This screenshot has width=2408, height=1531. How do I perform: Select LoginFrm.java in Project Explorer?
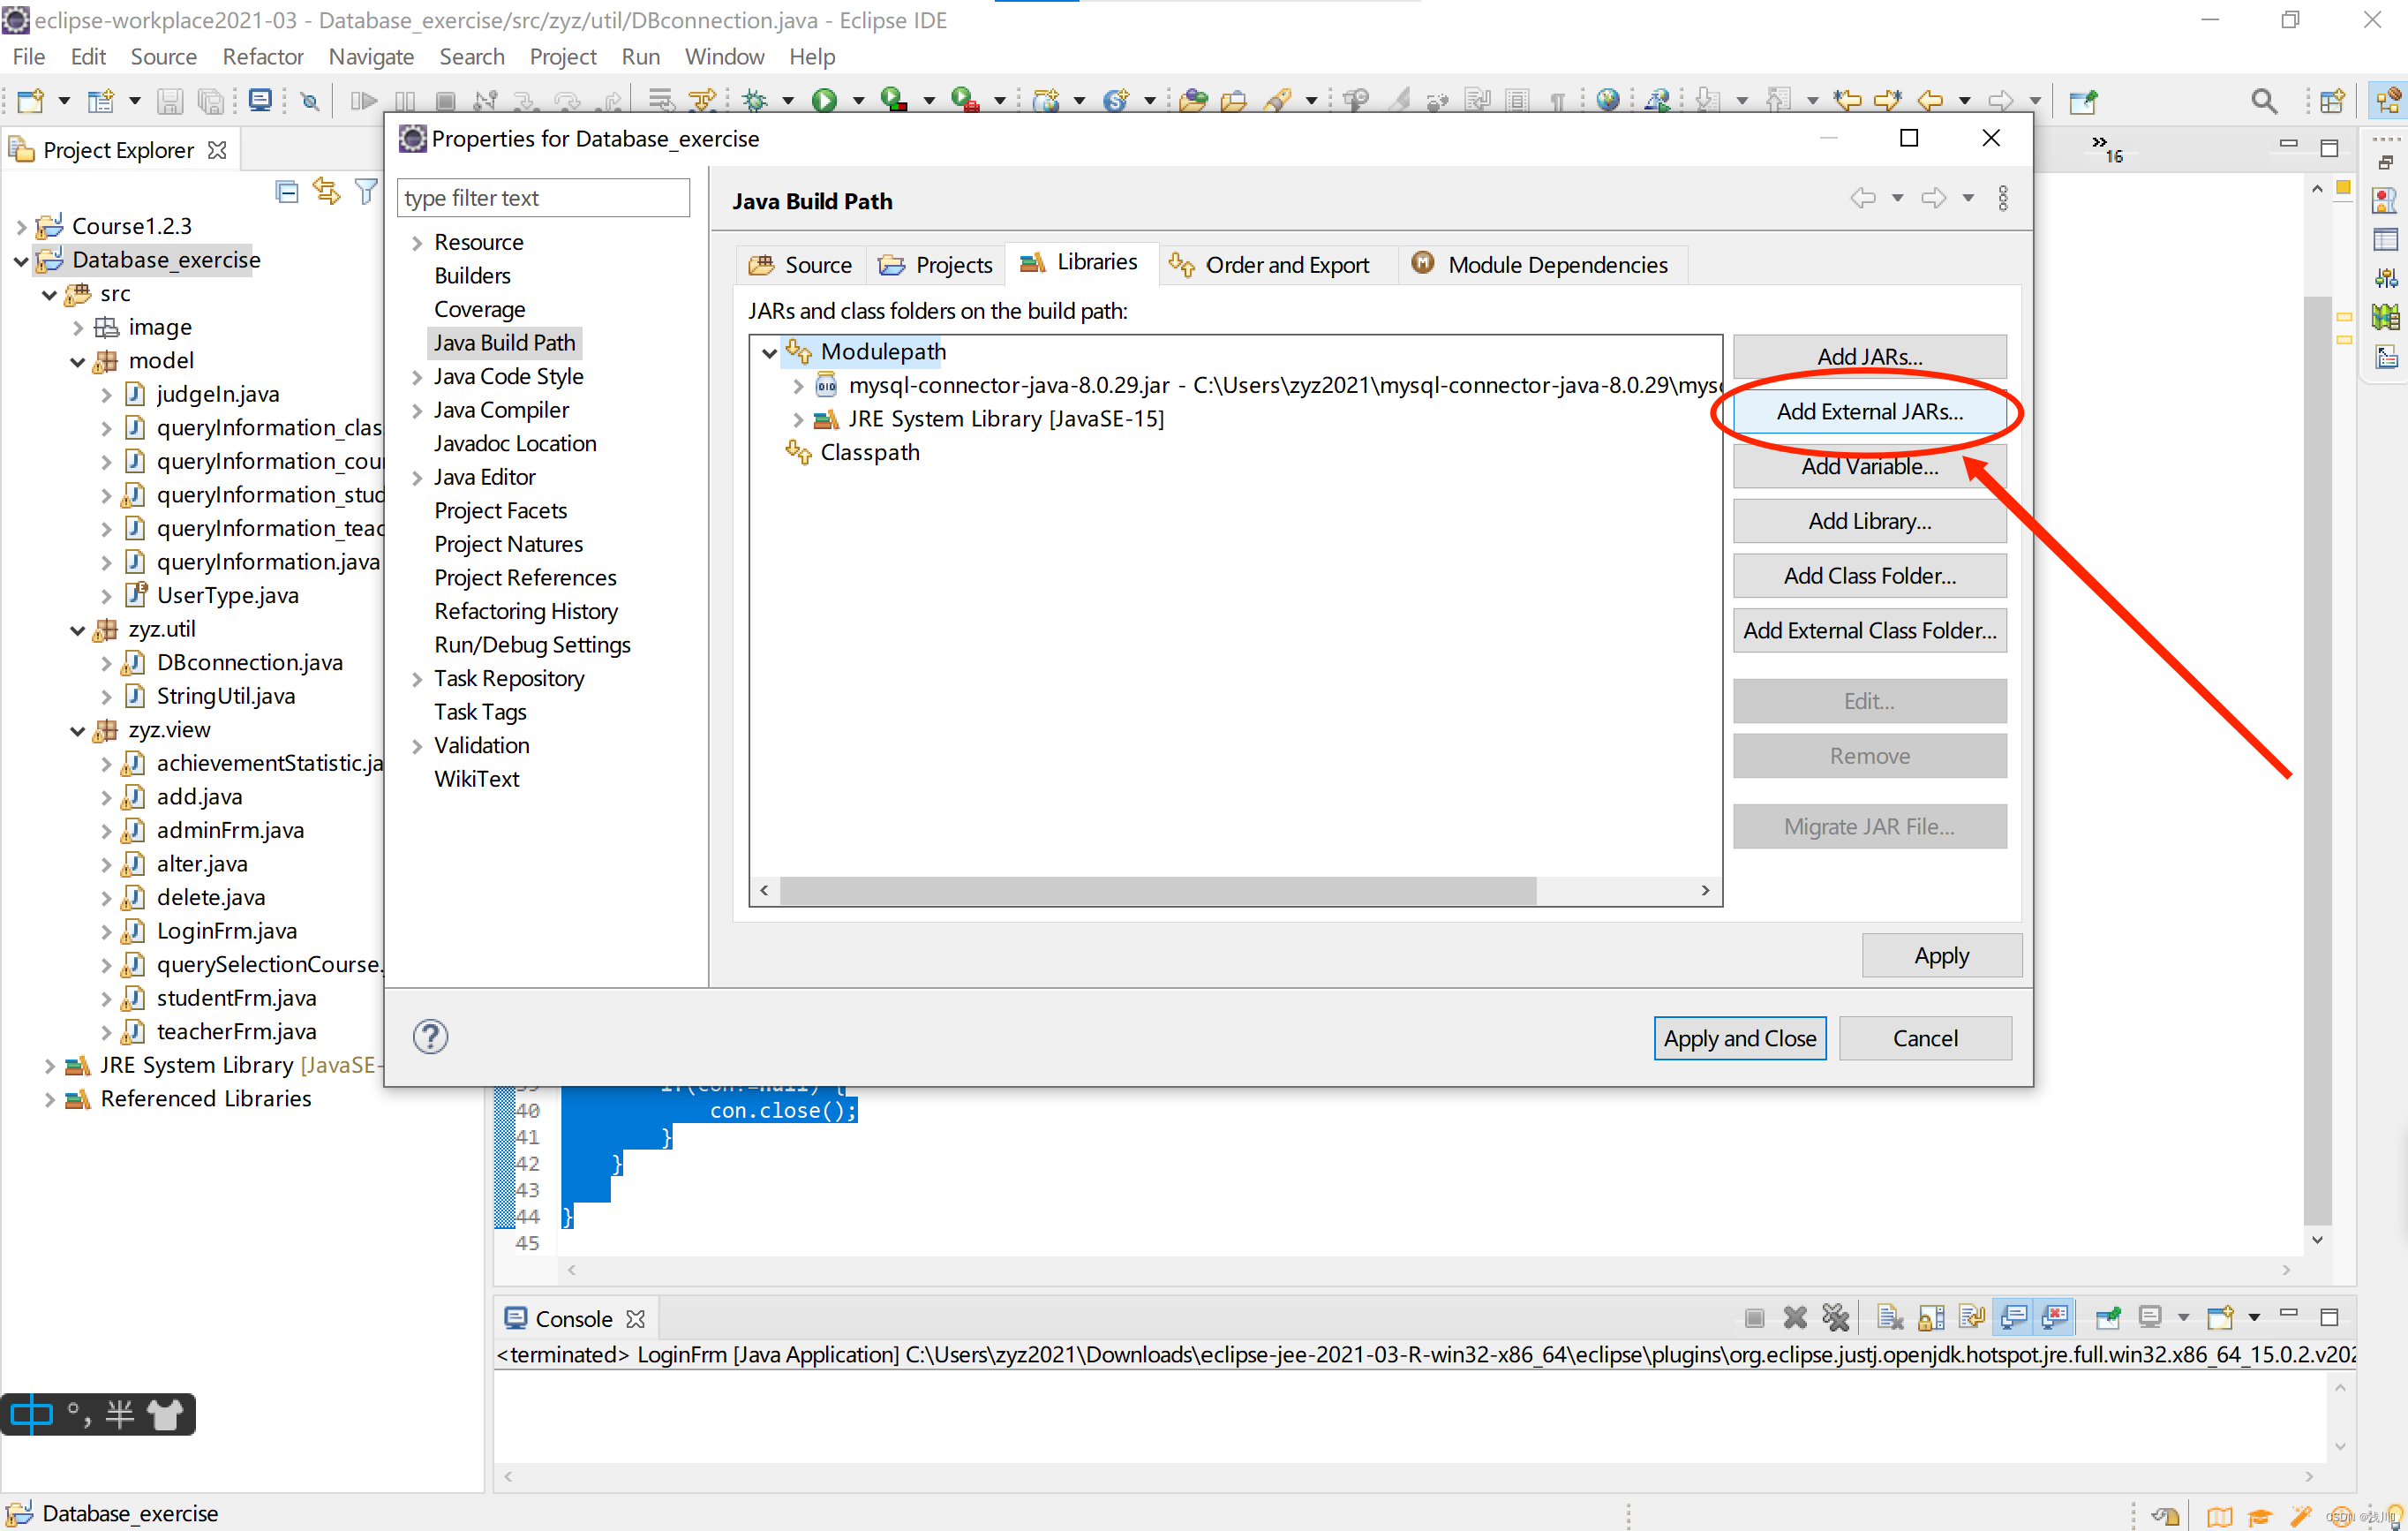coord(226,931)
